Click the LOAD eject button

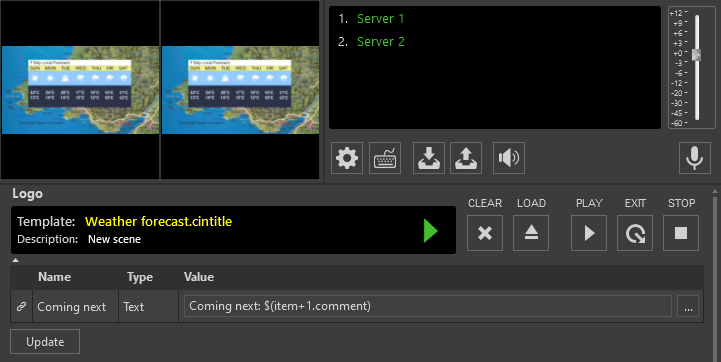[x=531, y=233]
